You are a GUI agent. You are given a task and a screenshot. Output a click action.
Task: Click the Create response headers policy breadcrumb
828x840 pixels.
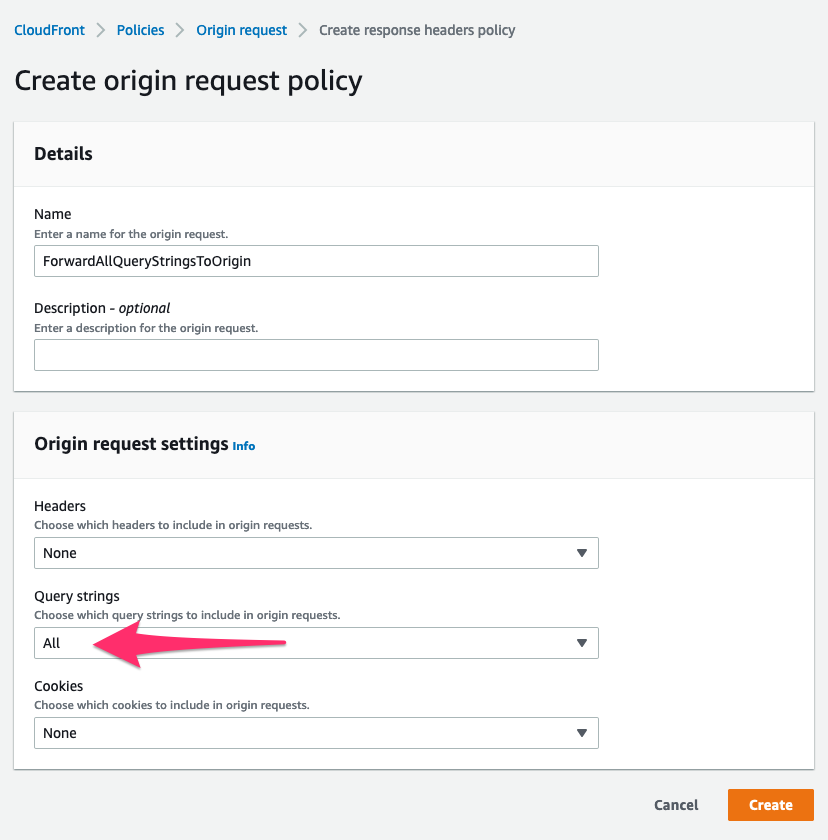coord(417,30)
